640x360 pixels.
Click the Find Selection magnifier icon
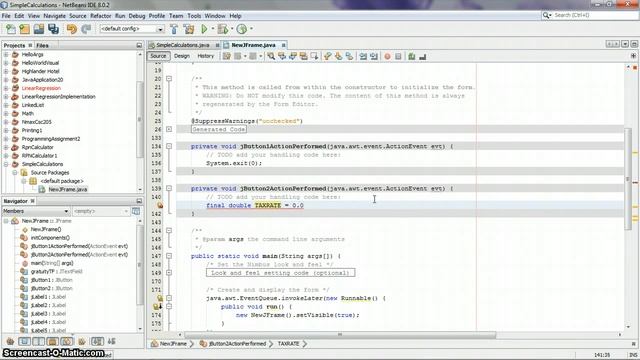tap(271, 56)
